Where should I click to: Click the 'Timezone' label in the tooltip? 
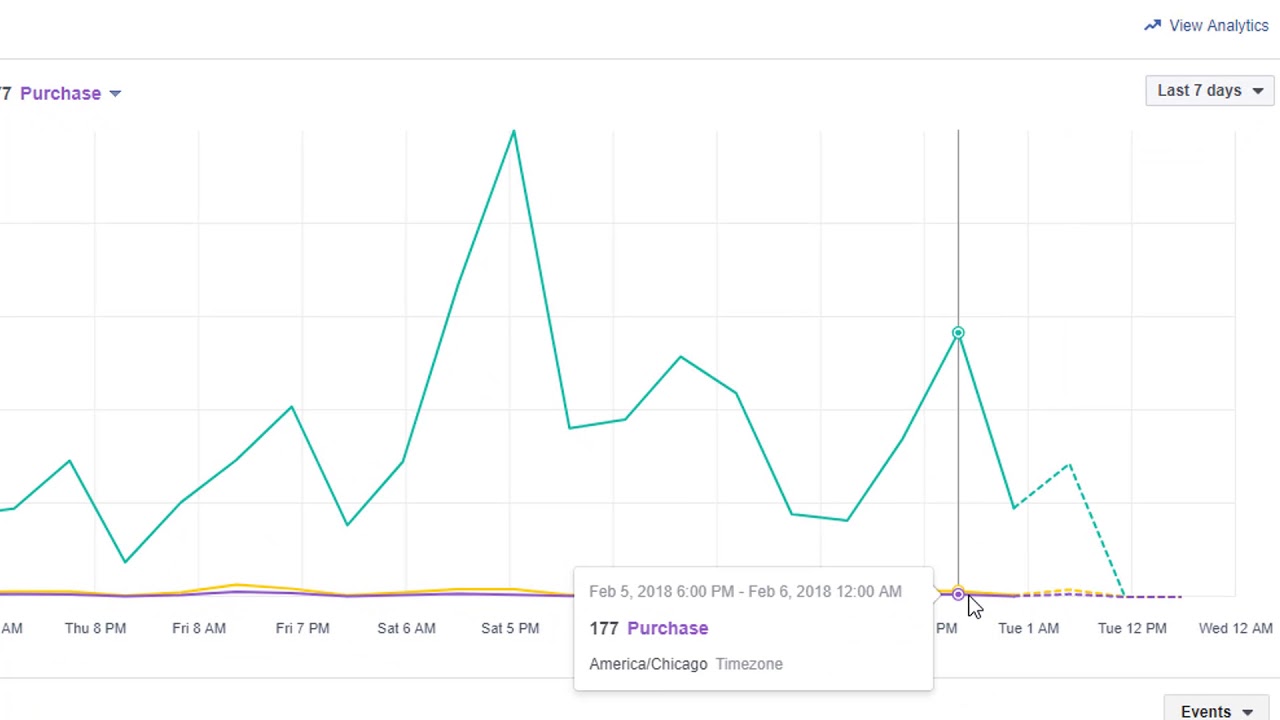(x=749, y=664)
